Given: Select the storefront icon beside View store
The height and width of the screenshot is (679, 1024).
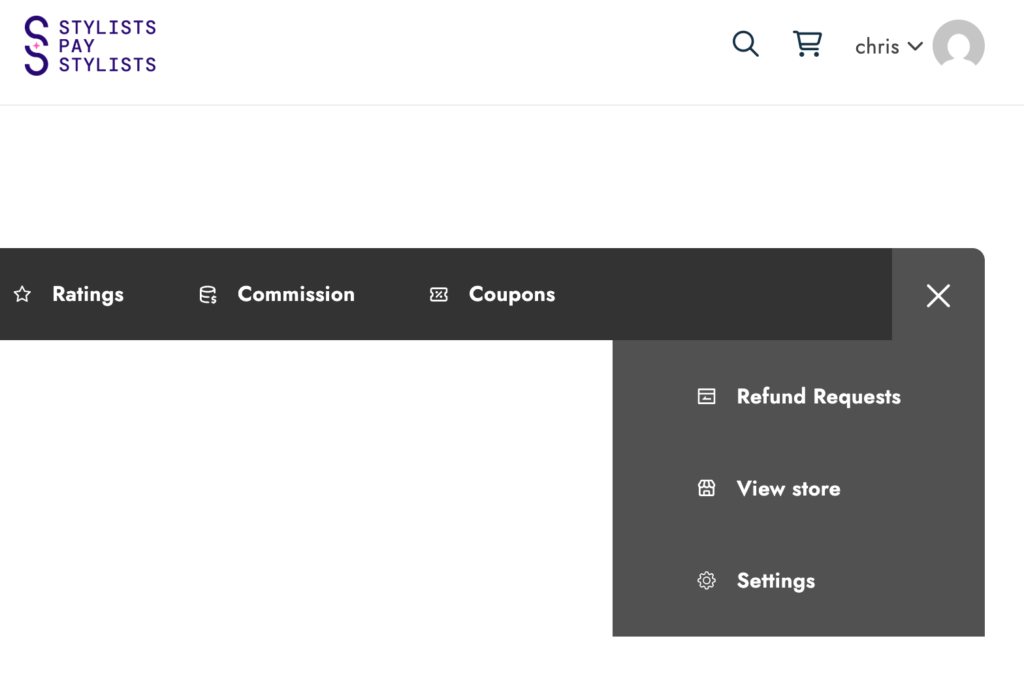Looking at the screenshot, I should [x=707, y=488].
